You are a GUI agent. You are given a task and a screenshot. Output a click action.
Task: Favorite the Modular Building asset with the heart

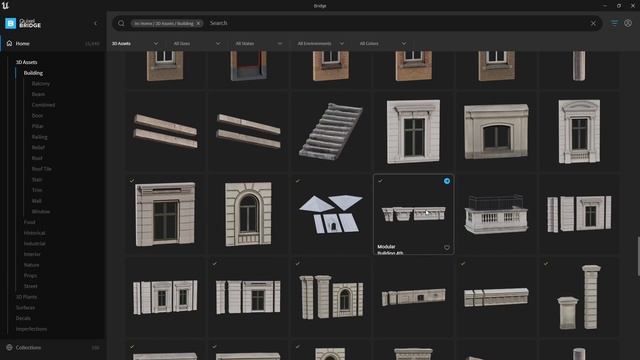447,247
